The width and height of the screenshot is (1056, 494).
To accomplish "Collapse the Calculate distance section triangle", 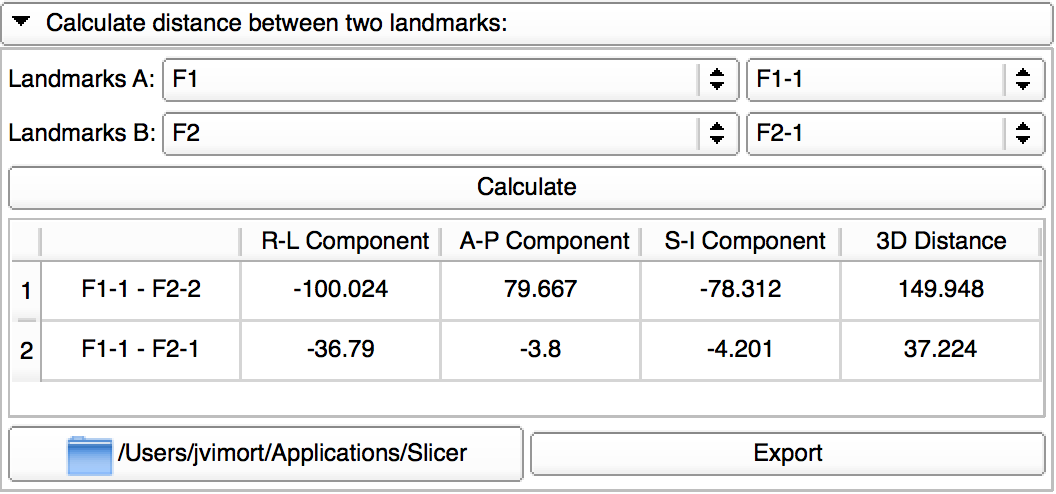I will pyautogui.click(x=22, y=22).
